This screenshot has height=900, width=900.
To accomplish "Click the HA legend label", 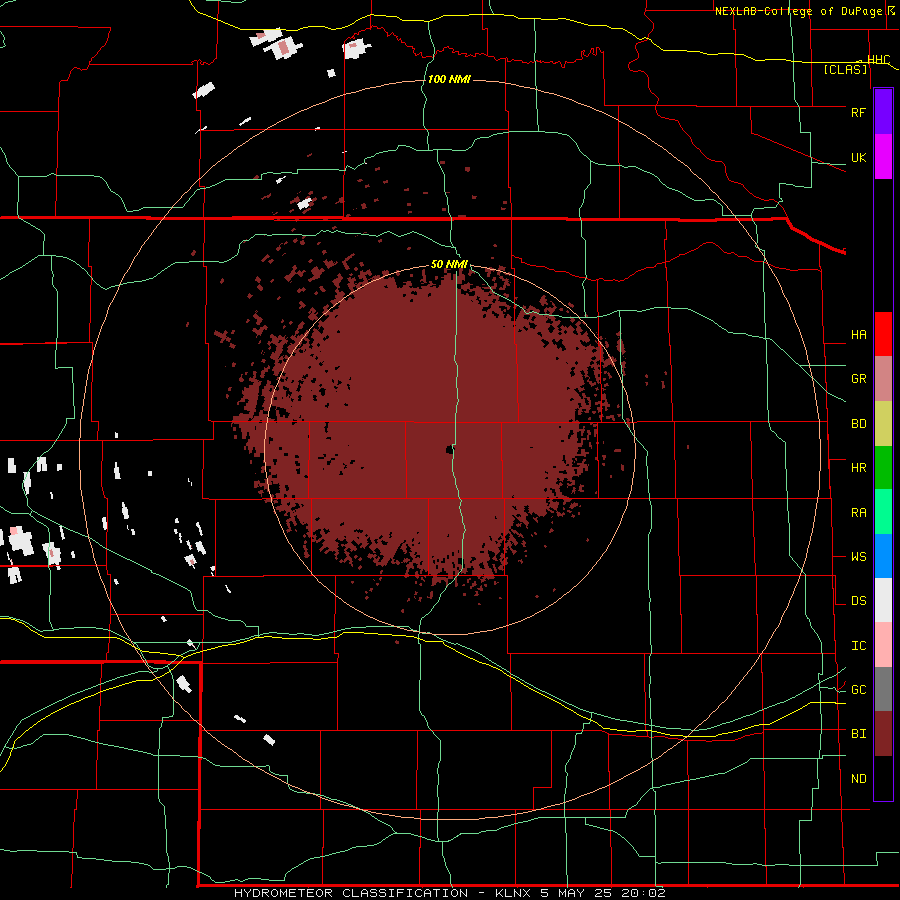I will (x=858, y=335).
